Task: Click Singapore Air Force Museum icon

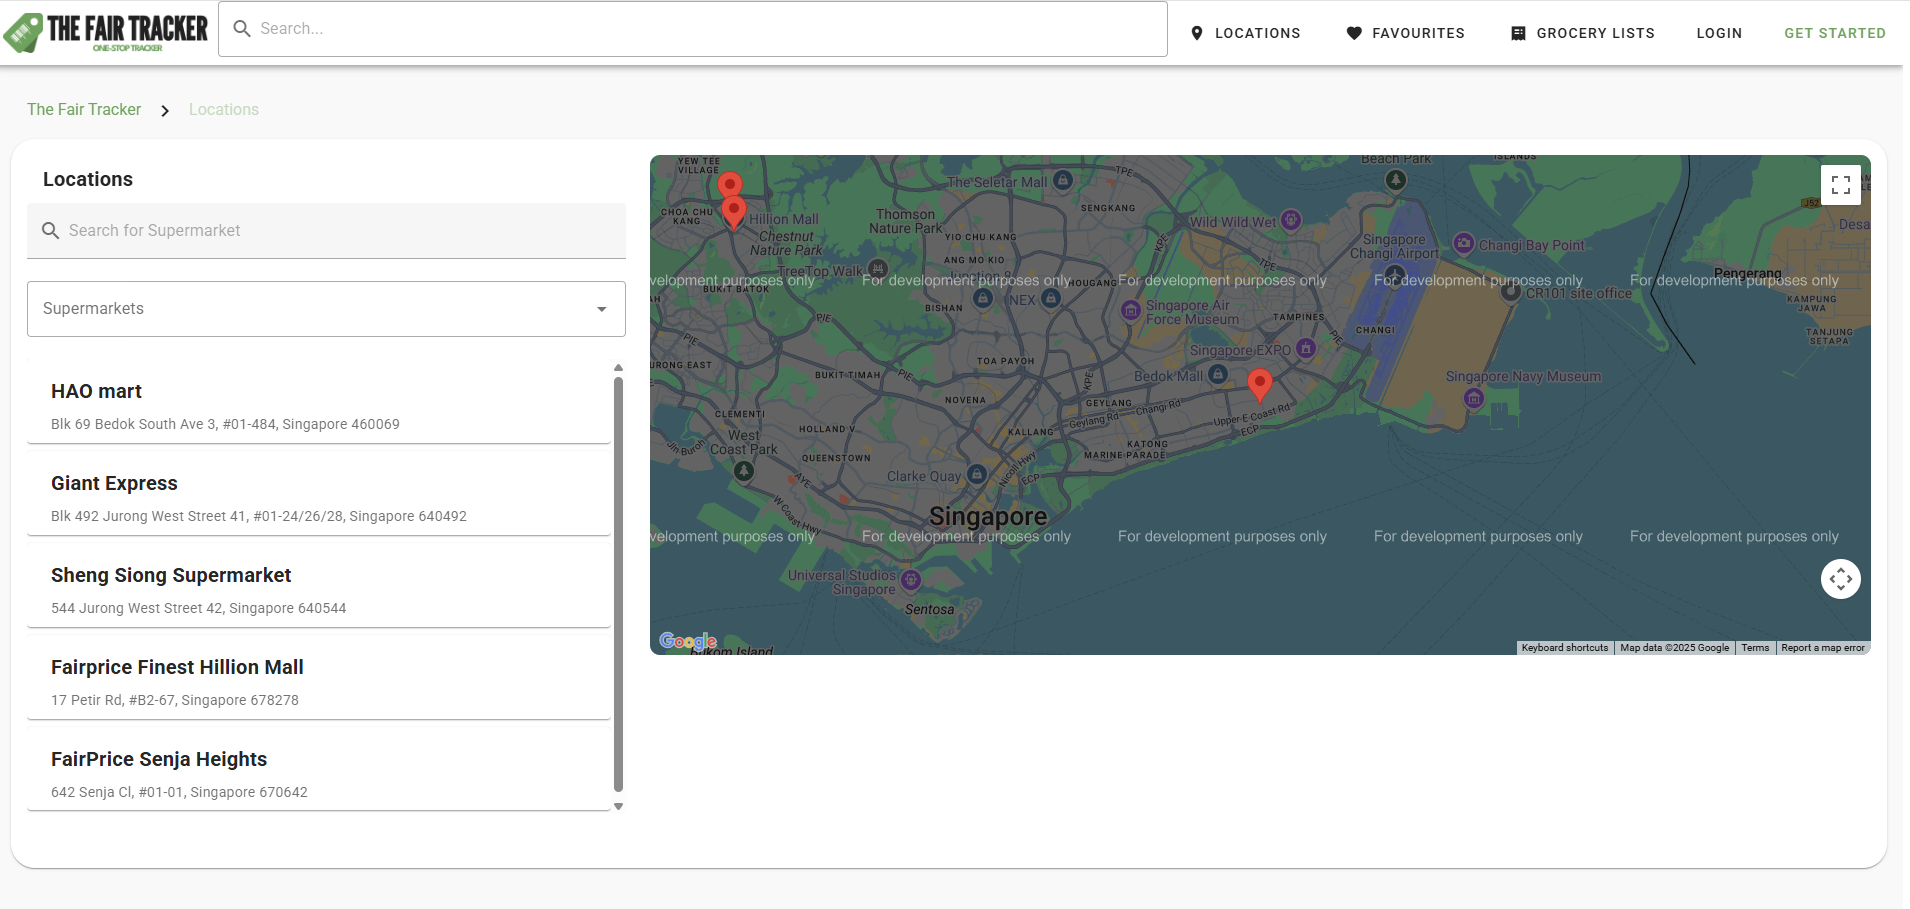Action: point(1131,310)
